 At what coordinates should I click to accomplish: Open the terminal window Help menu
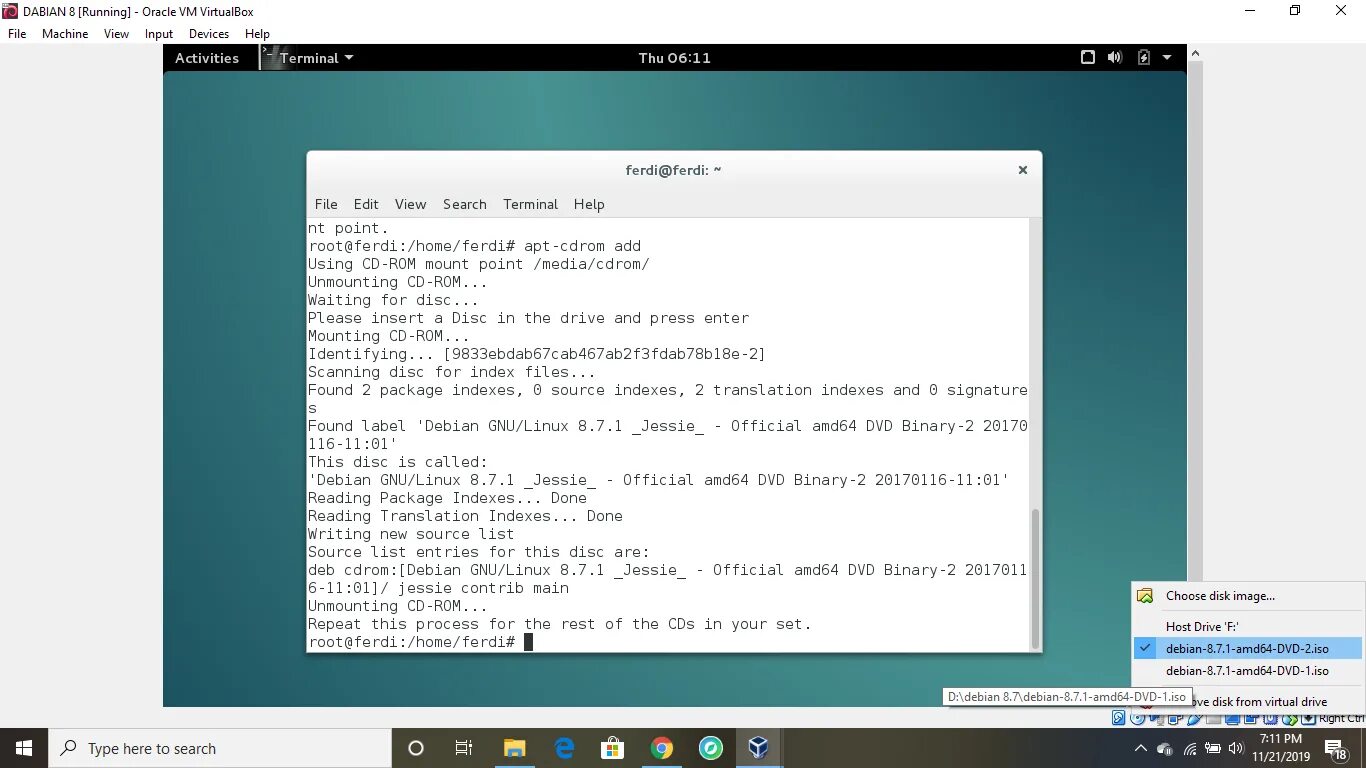(x=589, y=204)
